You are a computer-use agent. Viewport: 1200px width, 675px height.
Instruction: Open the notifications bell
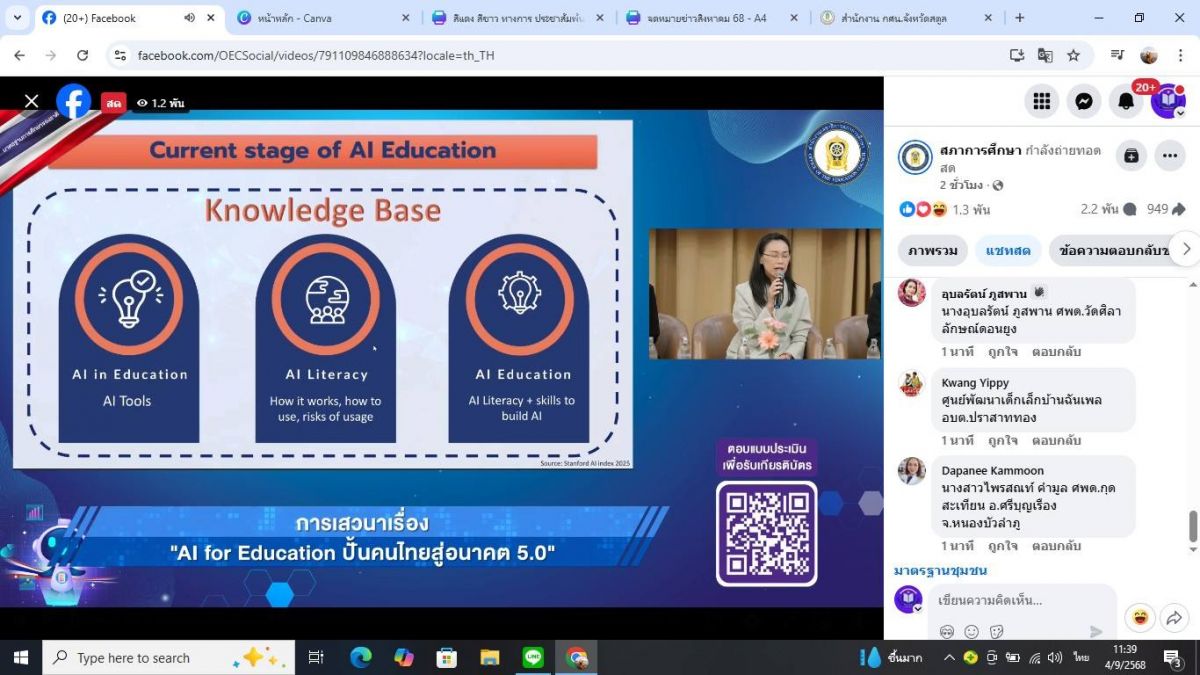(1126, 101)
